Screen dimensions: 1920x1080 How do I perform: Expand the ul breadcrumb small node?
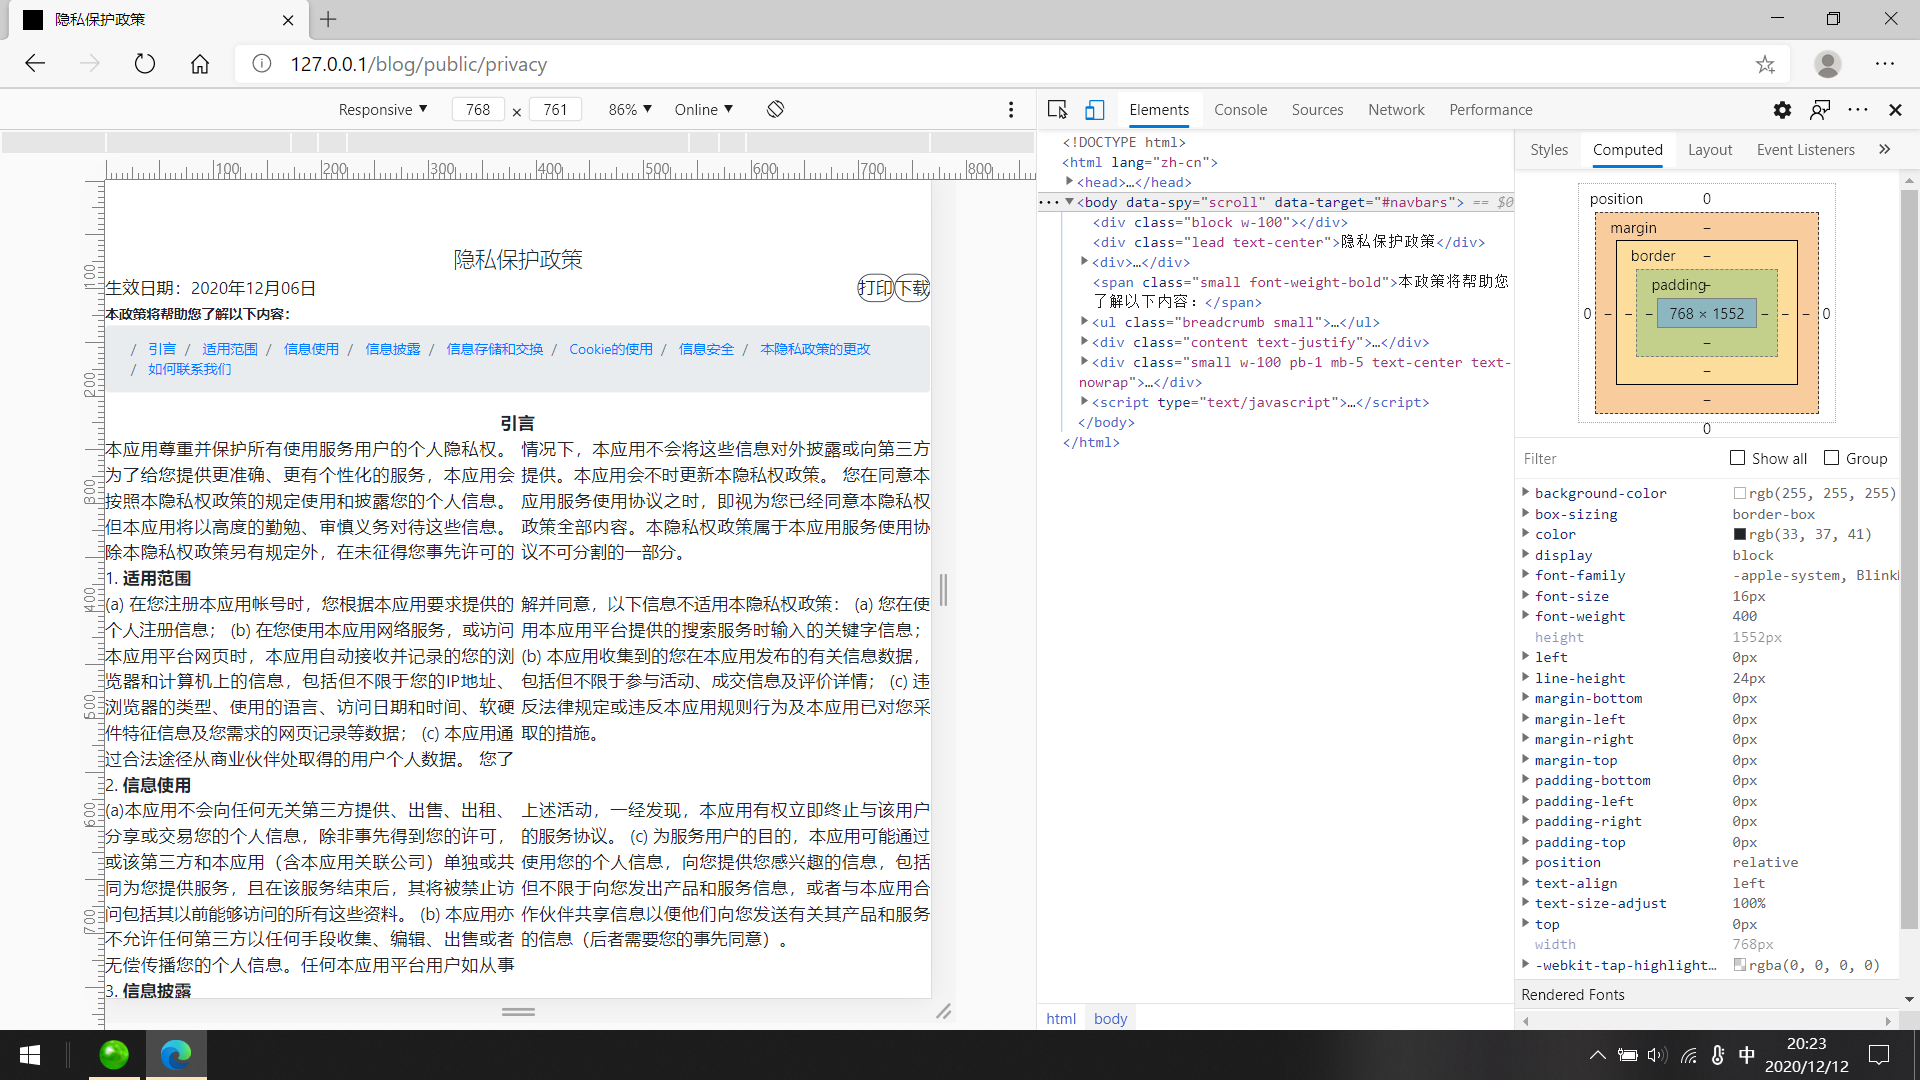[1084, 321]
